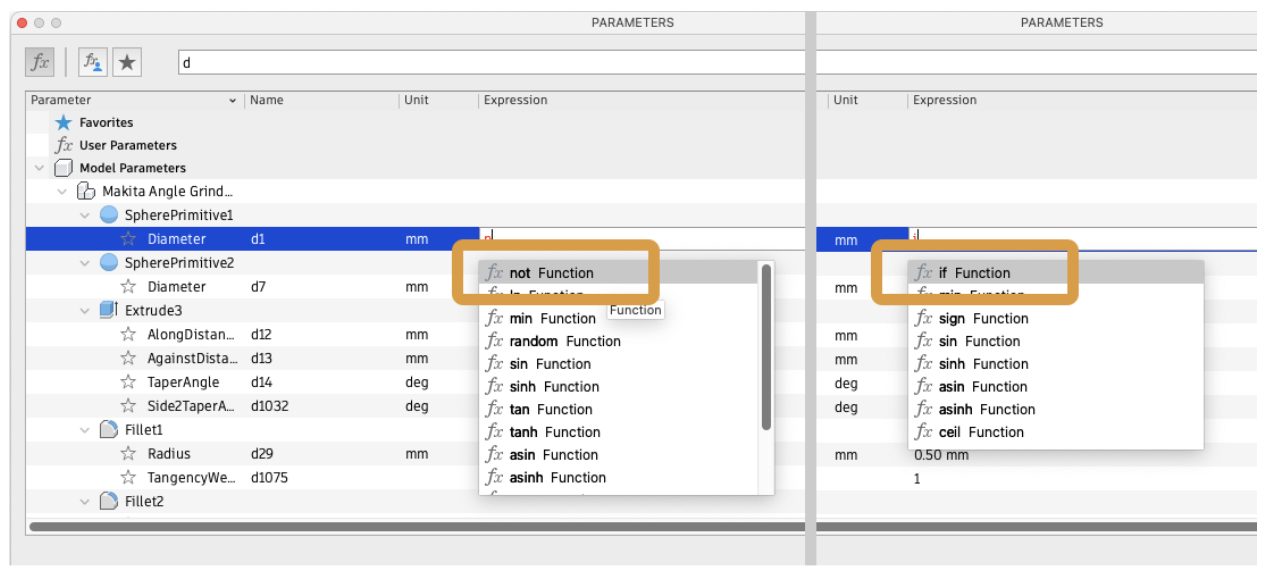The width and height of the screenshot is (1266, 576).
Task: Choose 'not Function' from autocomplete list
Action: [x=618, y=273]
